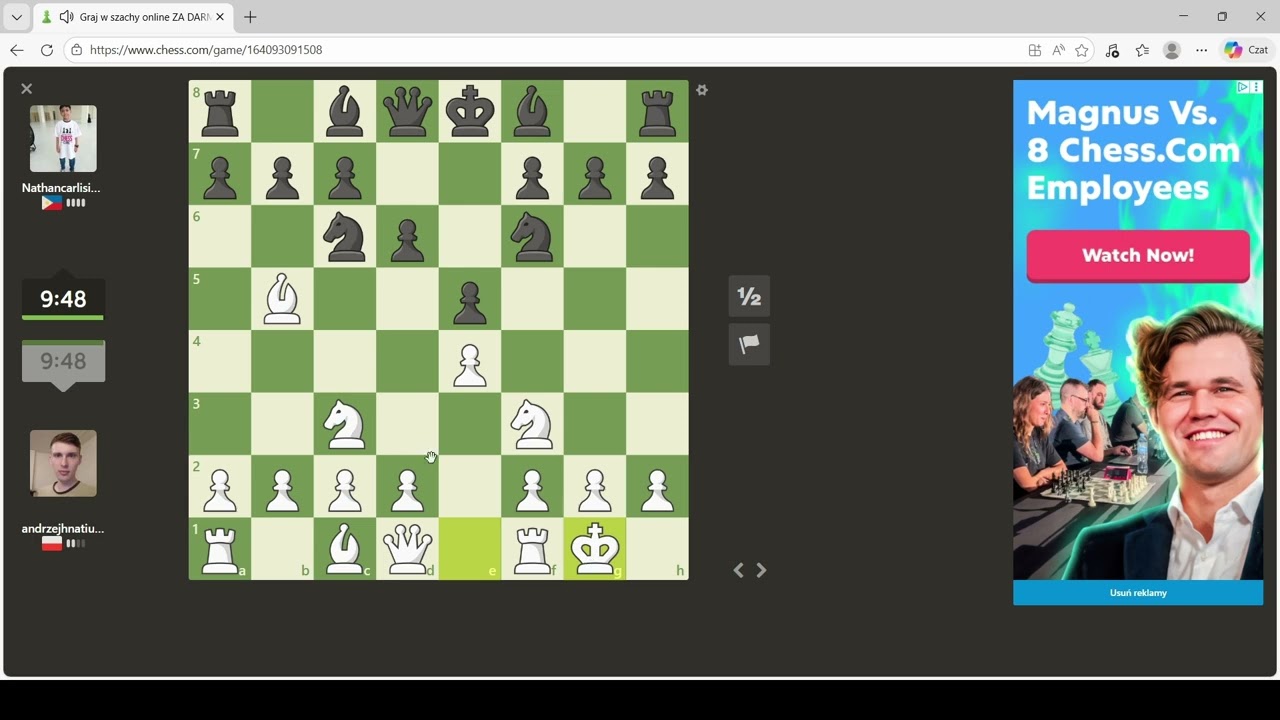Click the andrzejhnatiu username
Screen dimensions: 1280x720
63,528
